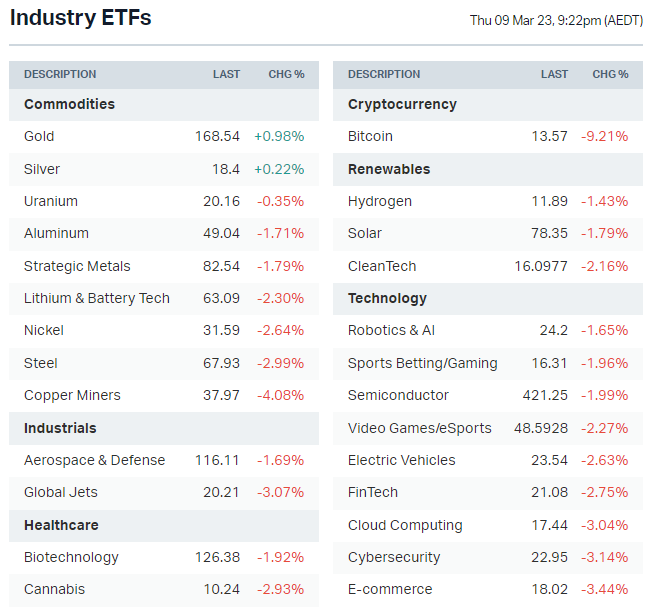Sort left table by CHG % header

coord(286,74)
